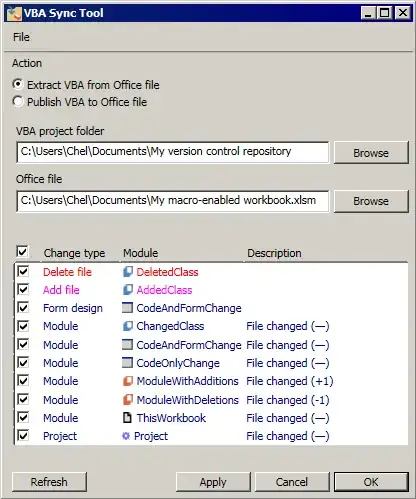
Task: Click the ThisWorkbook document icon
Action: click(127, 417)
